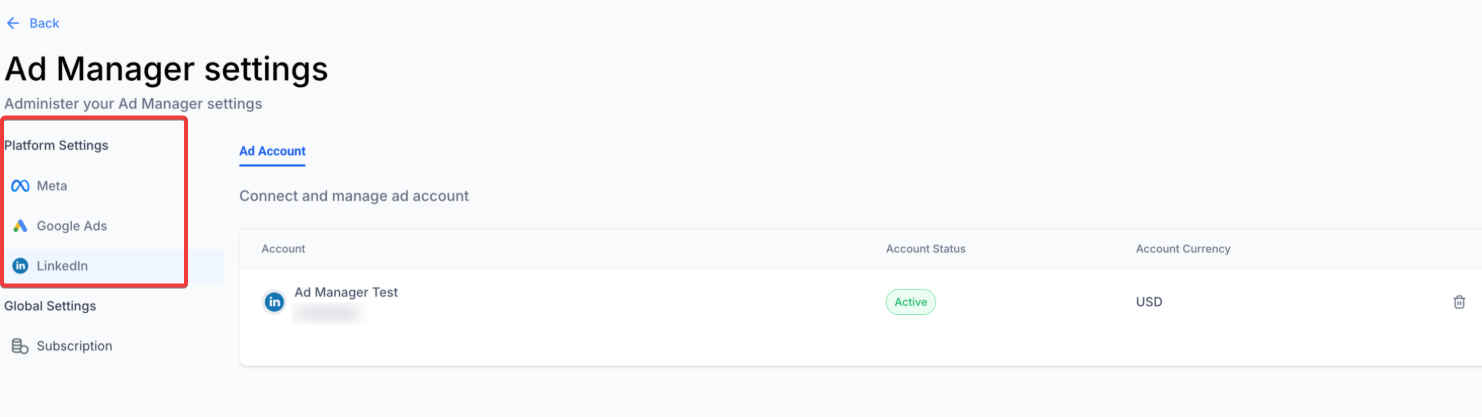
Task: Switch to the Ad Account tab
Action: pyautogui.click(x=272, y=152)
